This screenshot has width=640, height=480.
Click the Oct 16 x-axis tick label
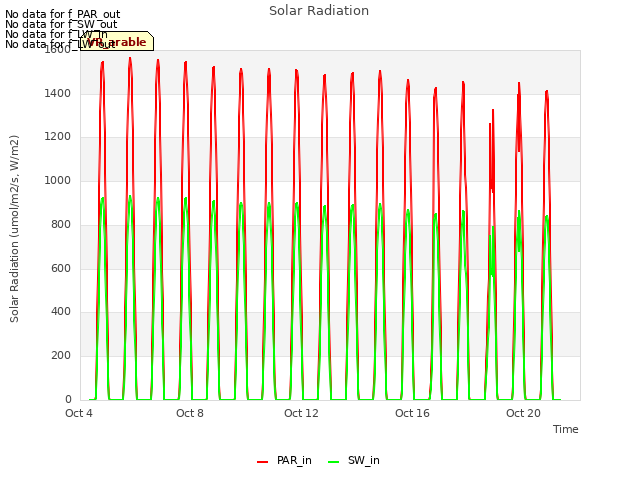coord(412,413)
